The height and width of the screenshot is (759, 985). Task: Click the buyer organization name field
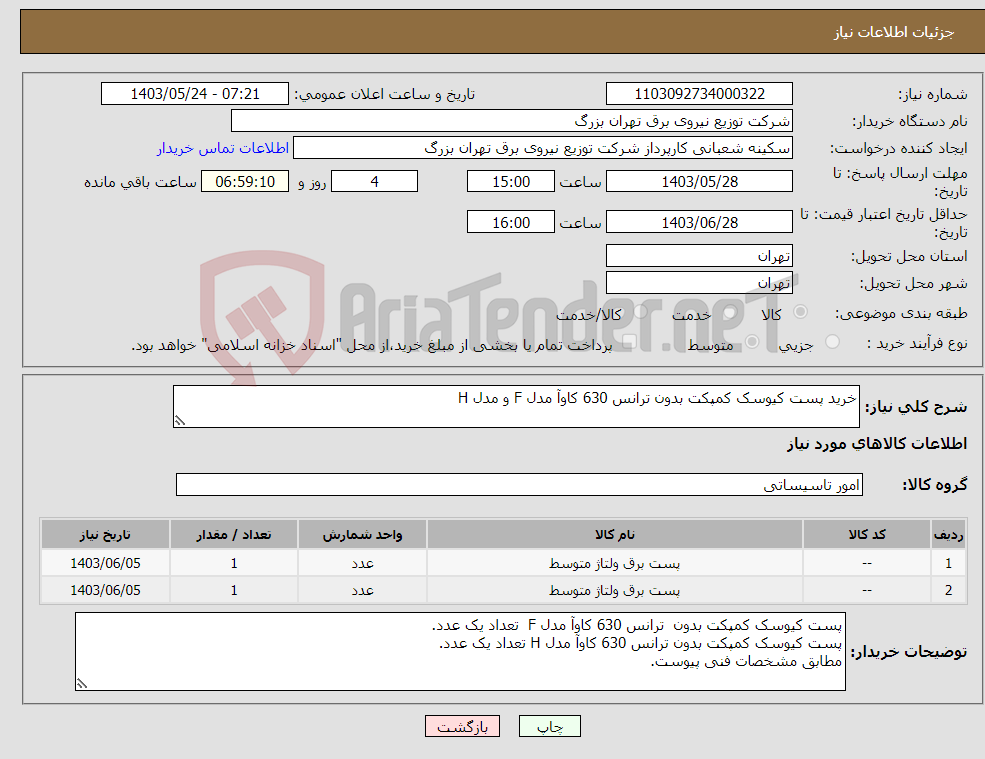coord(512,121)
